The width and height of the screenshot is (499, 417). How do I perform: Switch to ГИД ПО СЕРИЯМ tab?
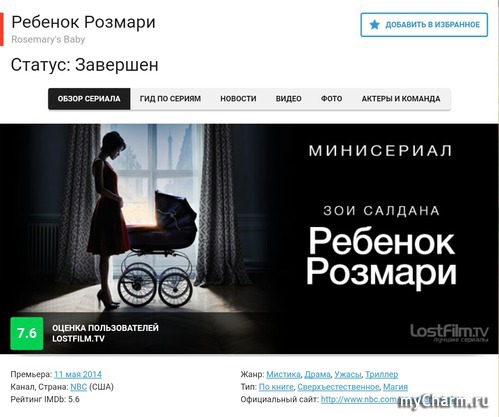[170, 99]
